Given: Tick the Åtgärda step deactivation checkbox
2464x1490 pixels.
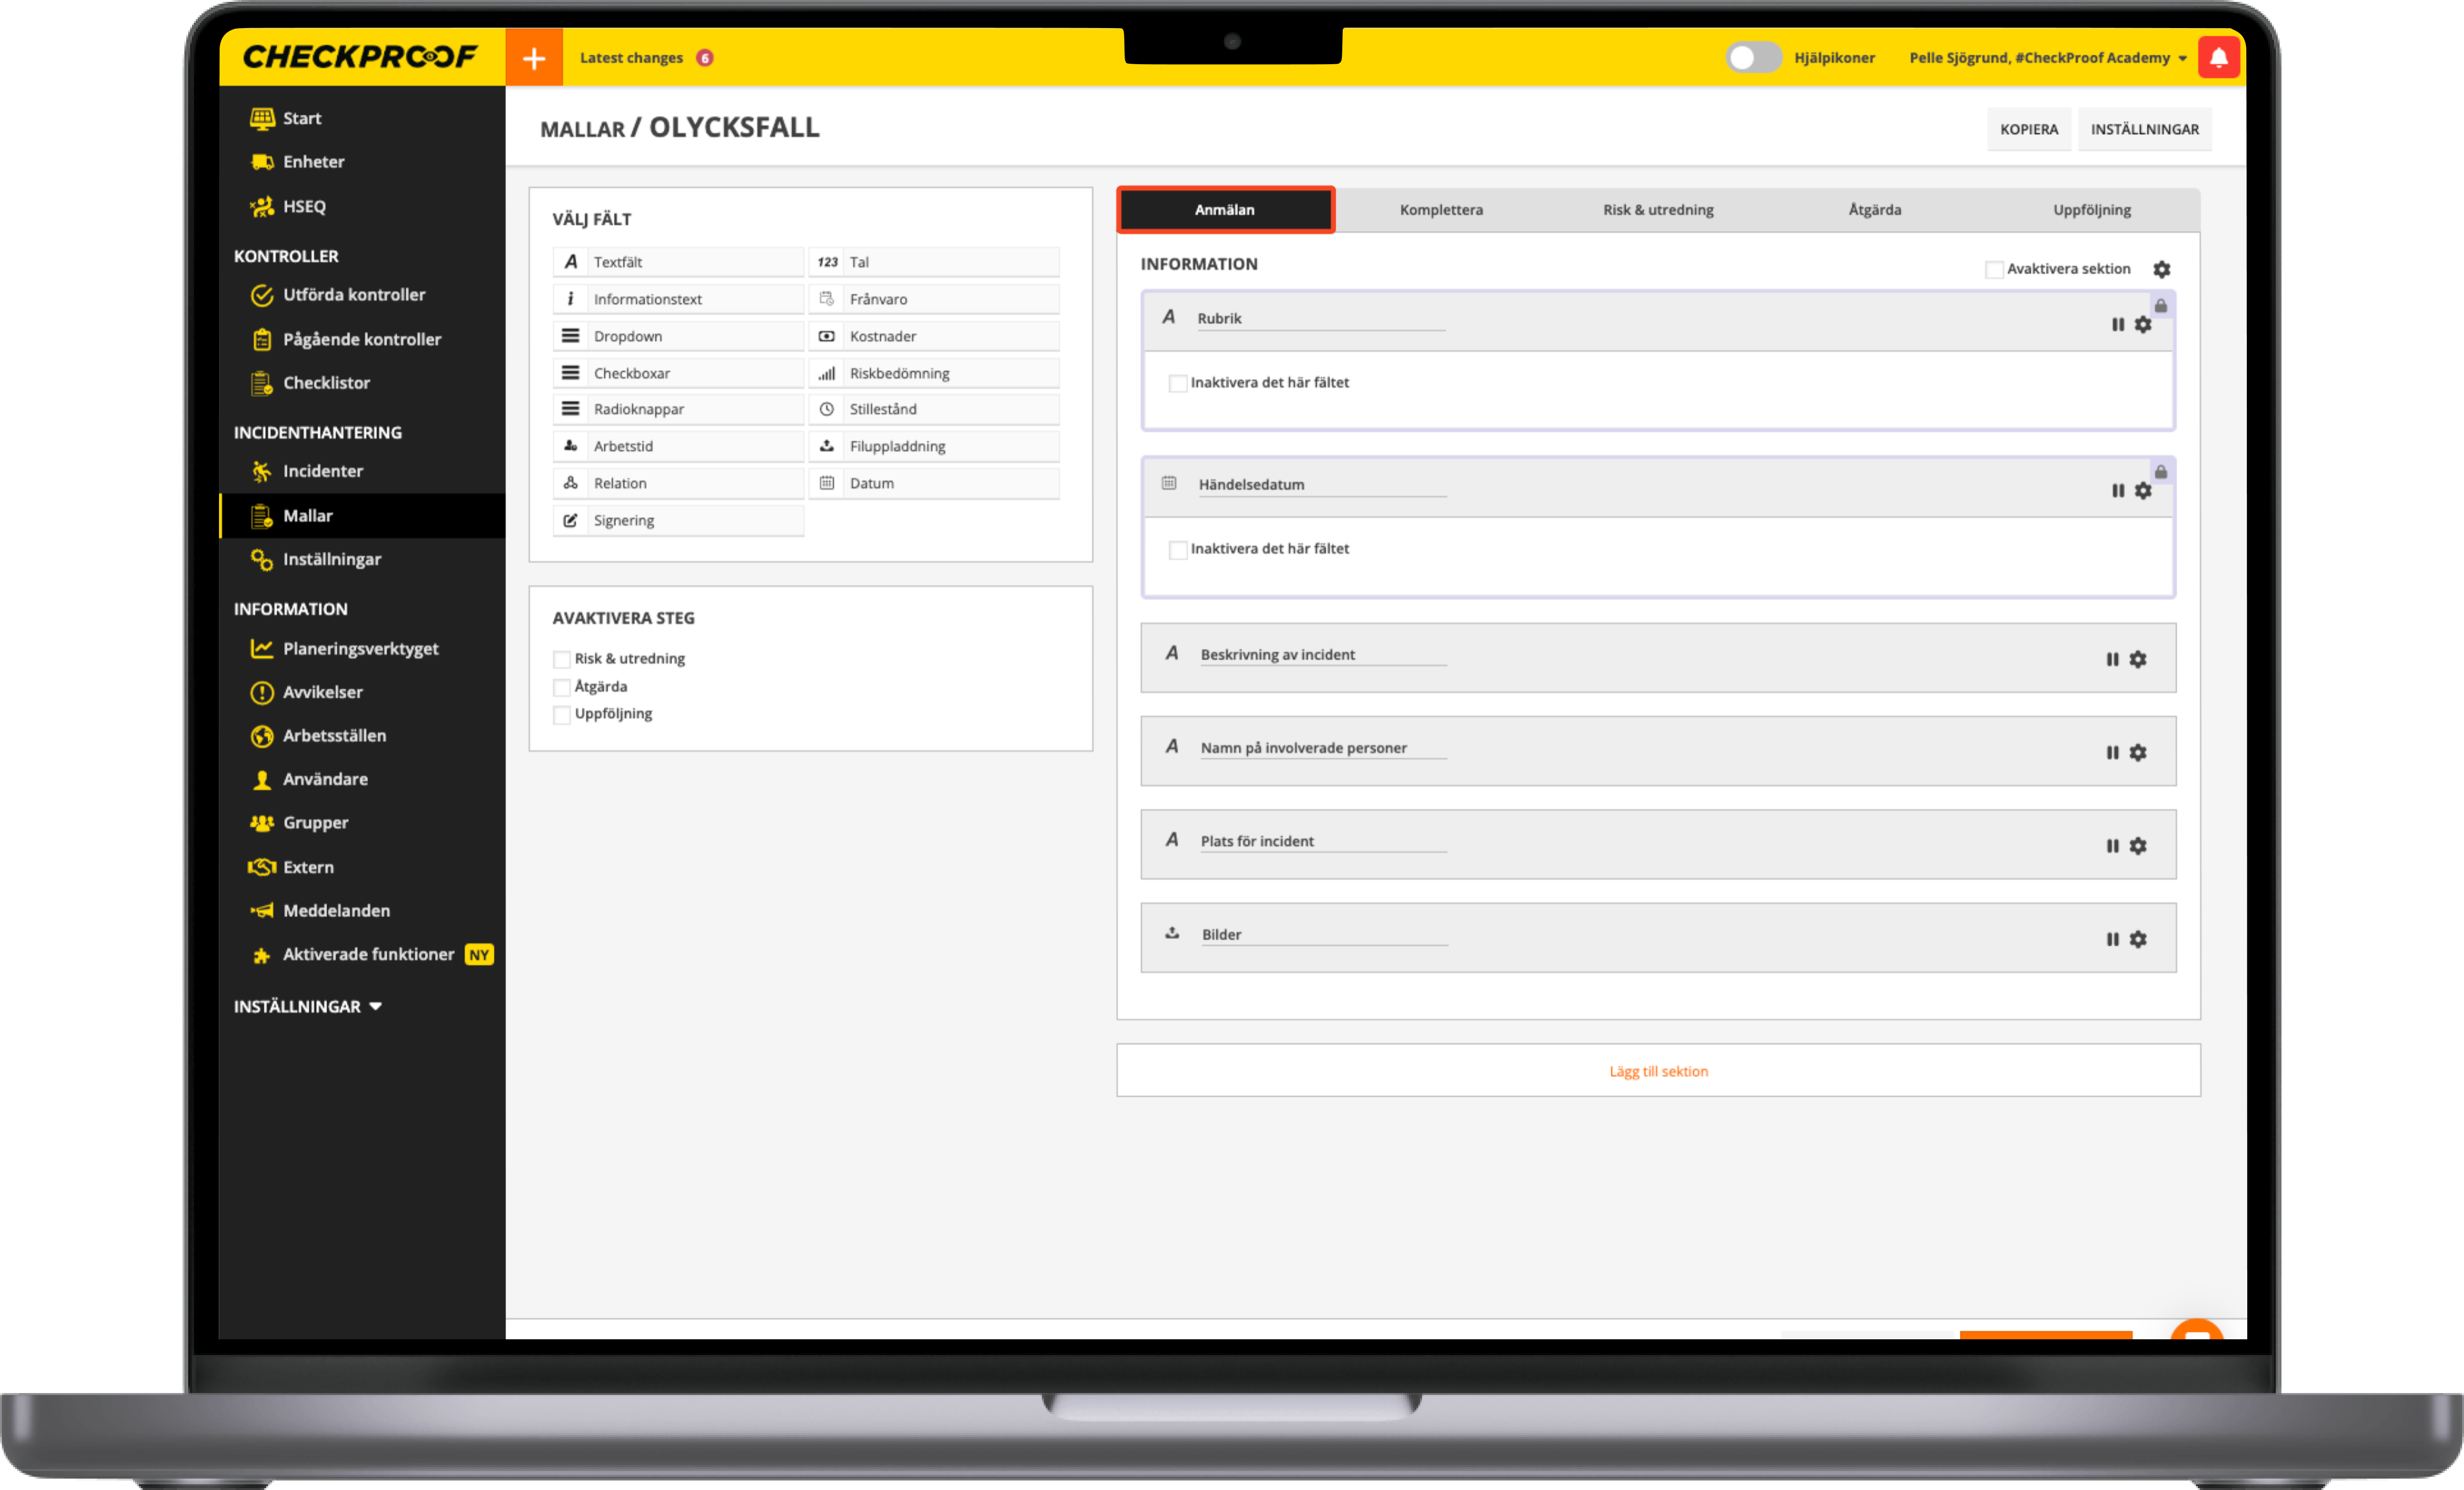Looking at the screenshot, I should pos(562,687).
